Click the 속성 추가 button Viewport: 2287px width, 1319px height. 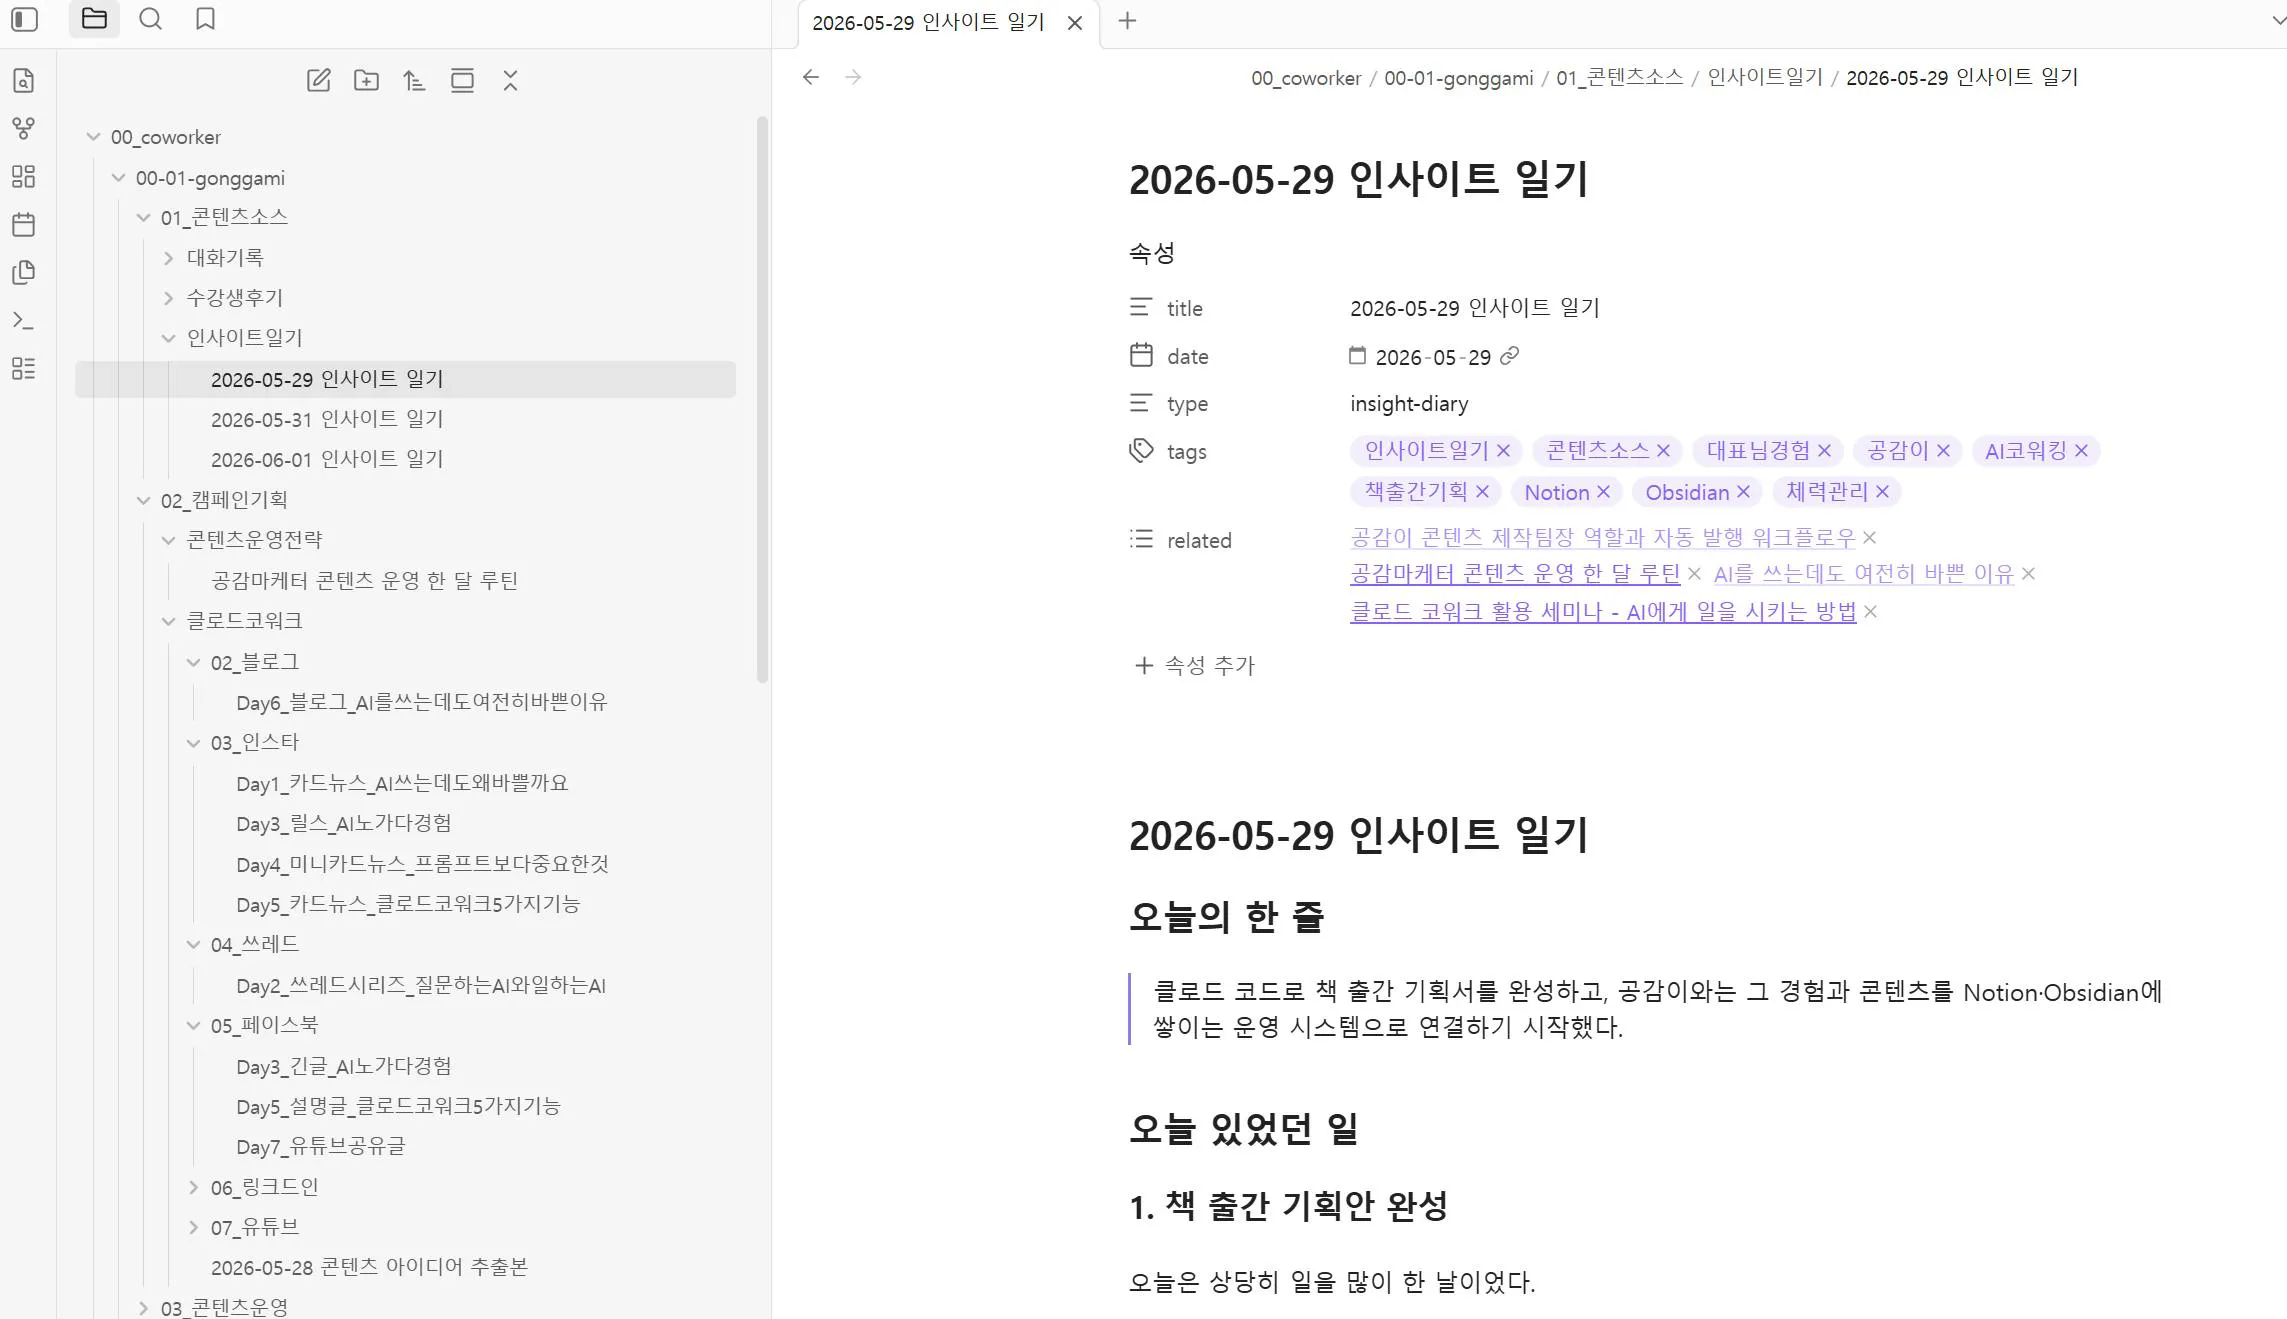pos(1194,666)
